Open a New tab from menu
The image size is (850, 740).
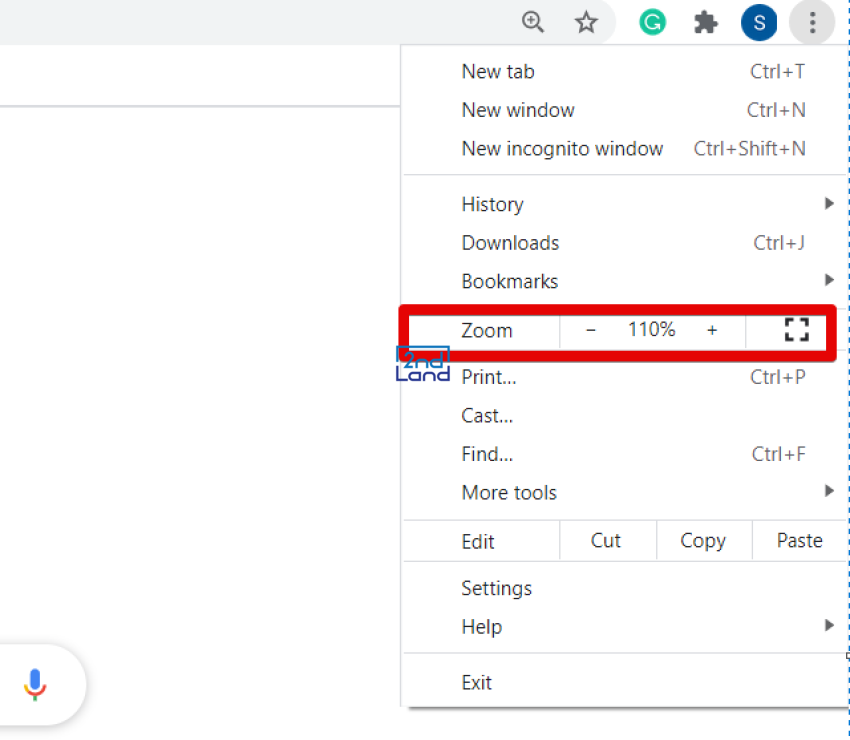click(625, 72)
